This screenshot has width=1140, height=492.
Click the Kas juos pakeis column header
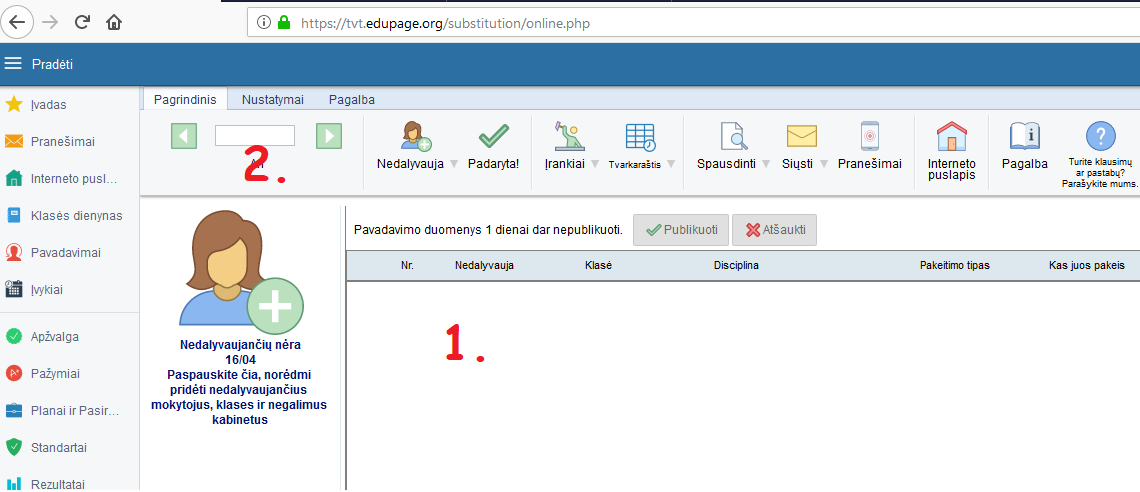1086,266
